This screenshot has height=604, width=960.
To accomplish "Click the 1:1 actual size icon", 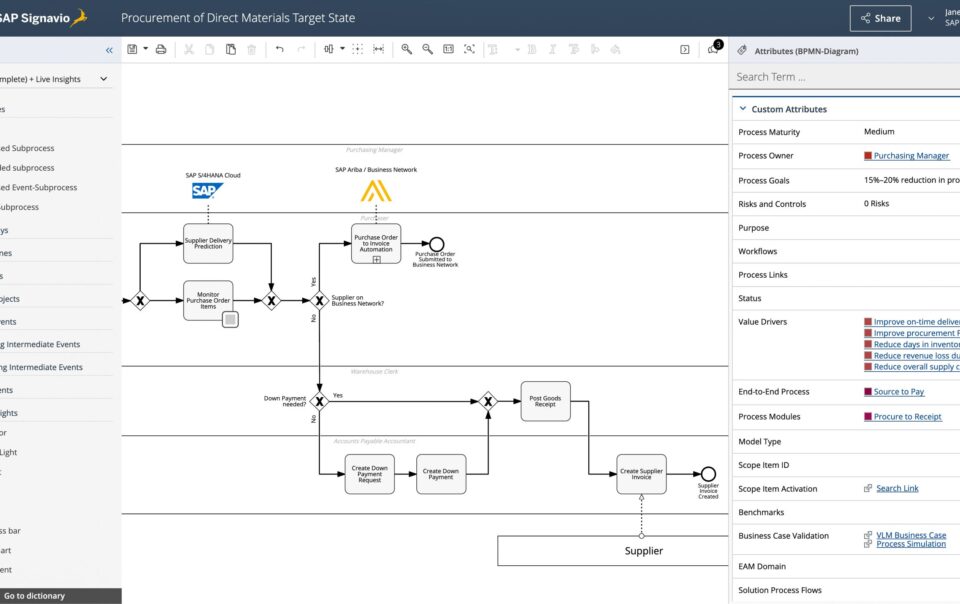I will [x=449, y=49].
